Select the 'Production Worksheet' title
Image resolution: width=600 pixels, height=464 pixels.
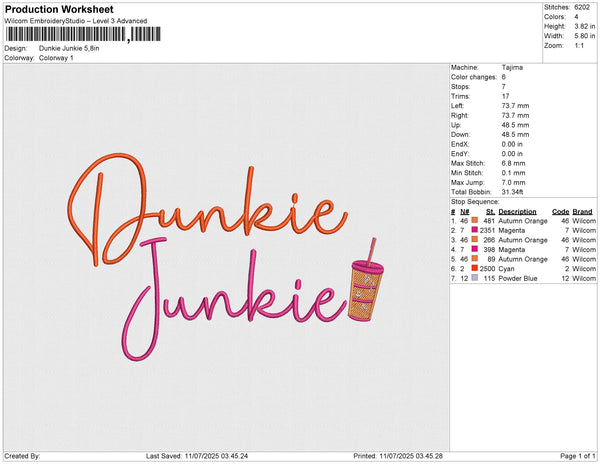tap(59, 9)
